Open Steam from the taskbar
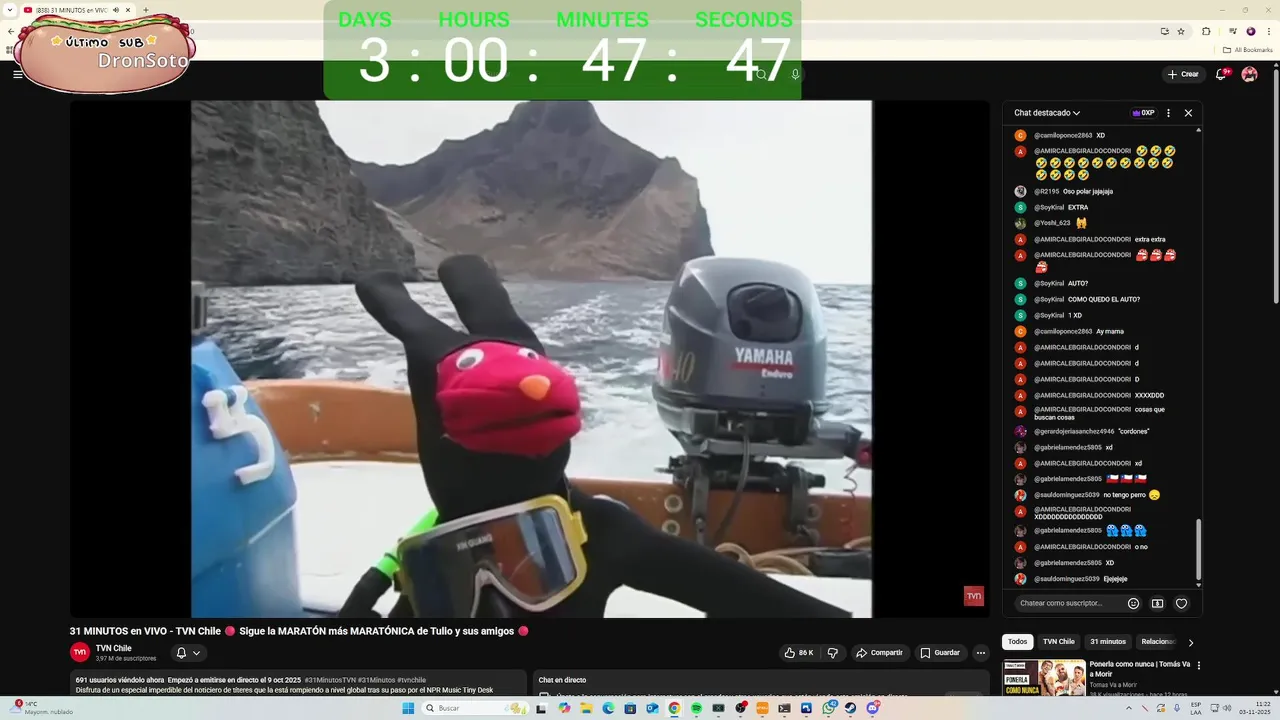This screenshot has height=720, width=1280. tap(850, 708)
